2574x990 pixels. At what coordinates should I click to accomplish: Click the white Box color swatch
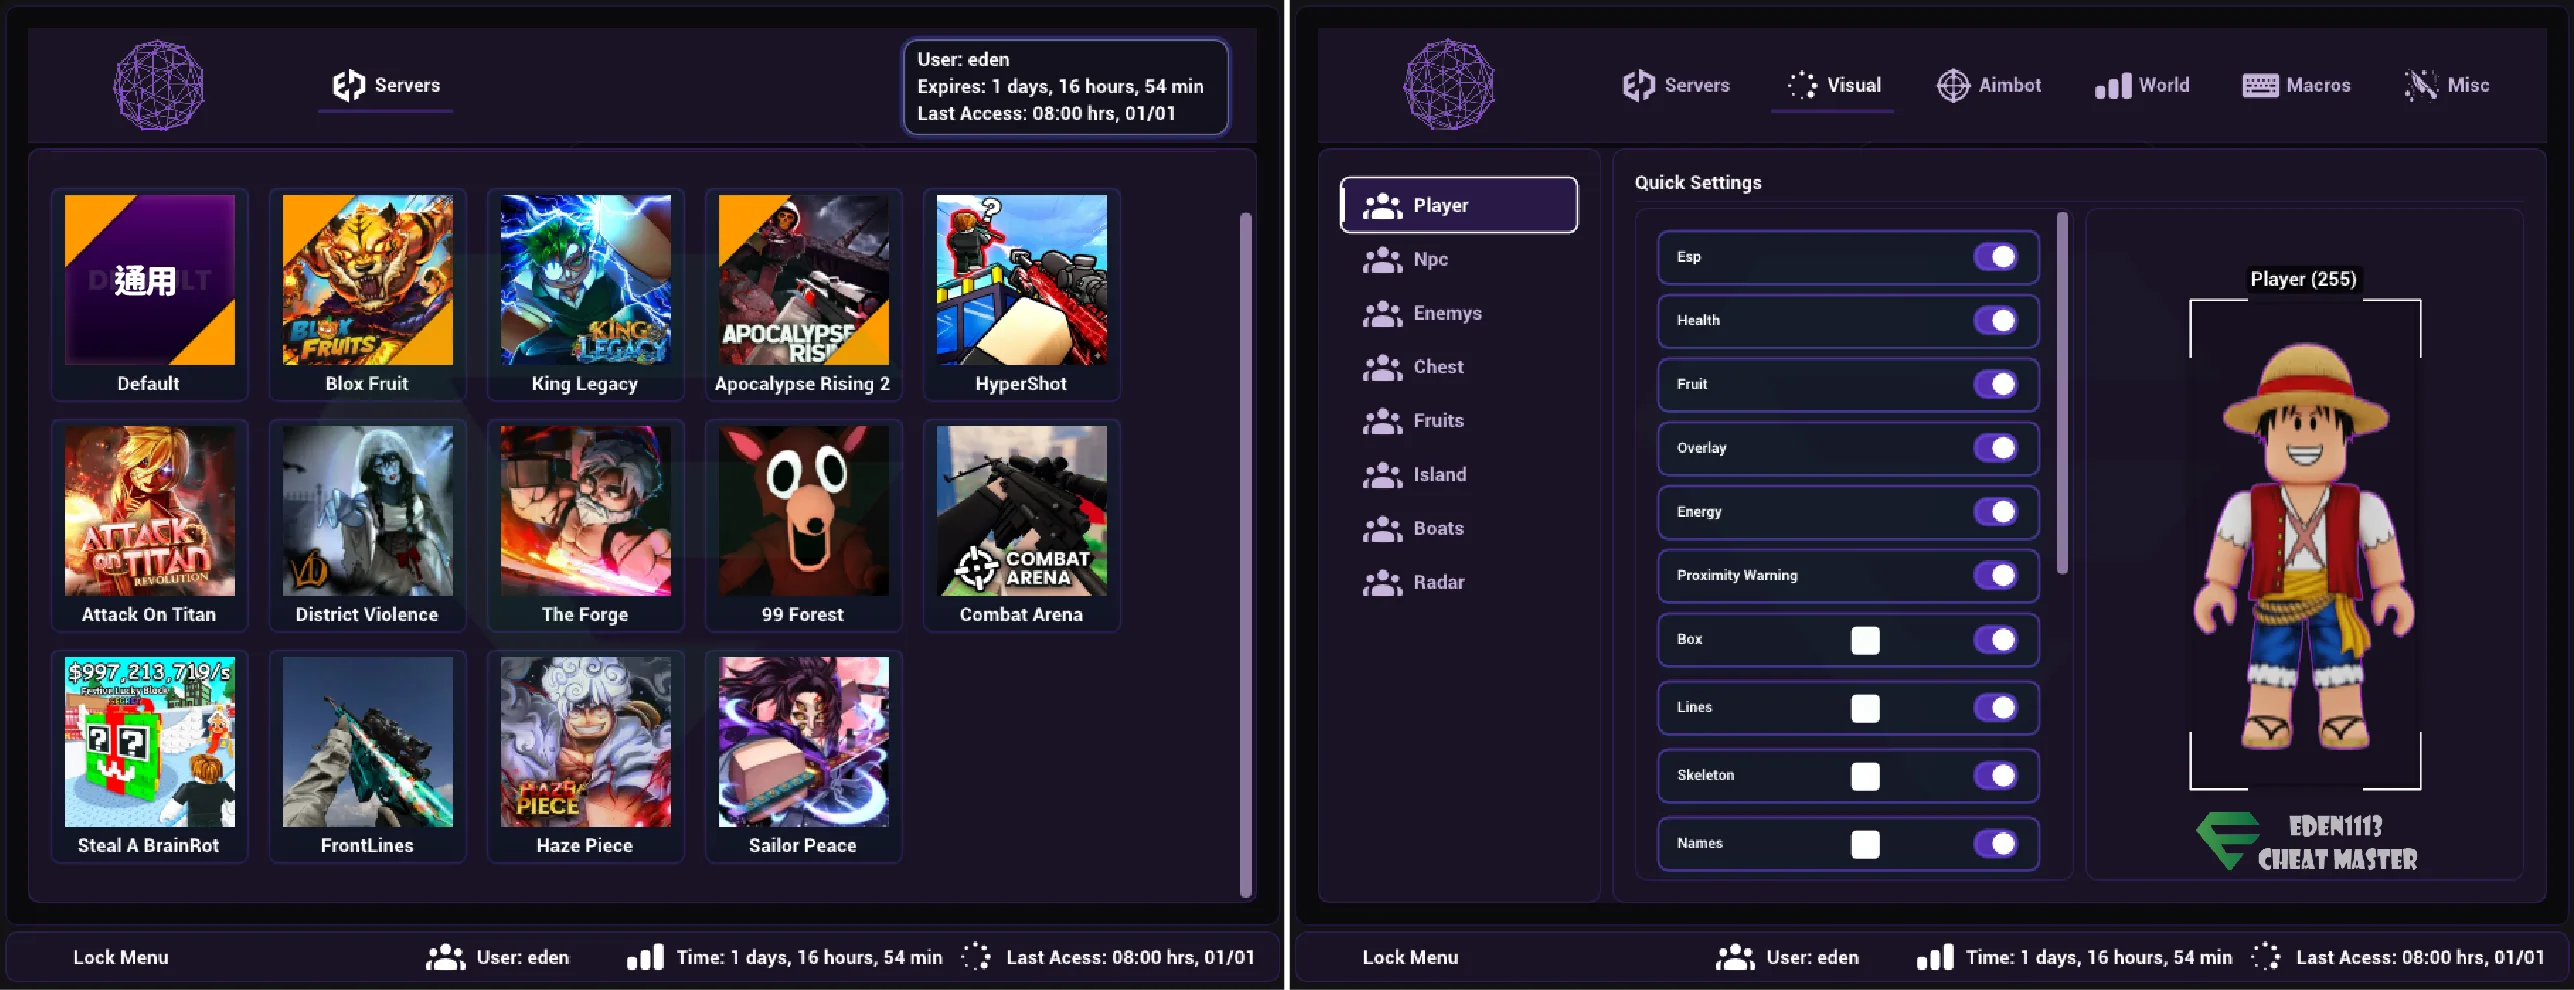point(1864,641)
